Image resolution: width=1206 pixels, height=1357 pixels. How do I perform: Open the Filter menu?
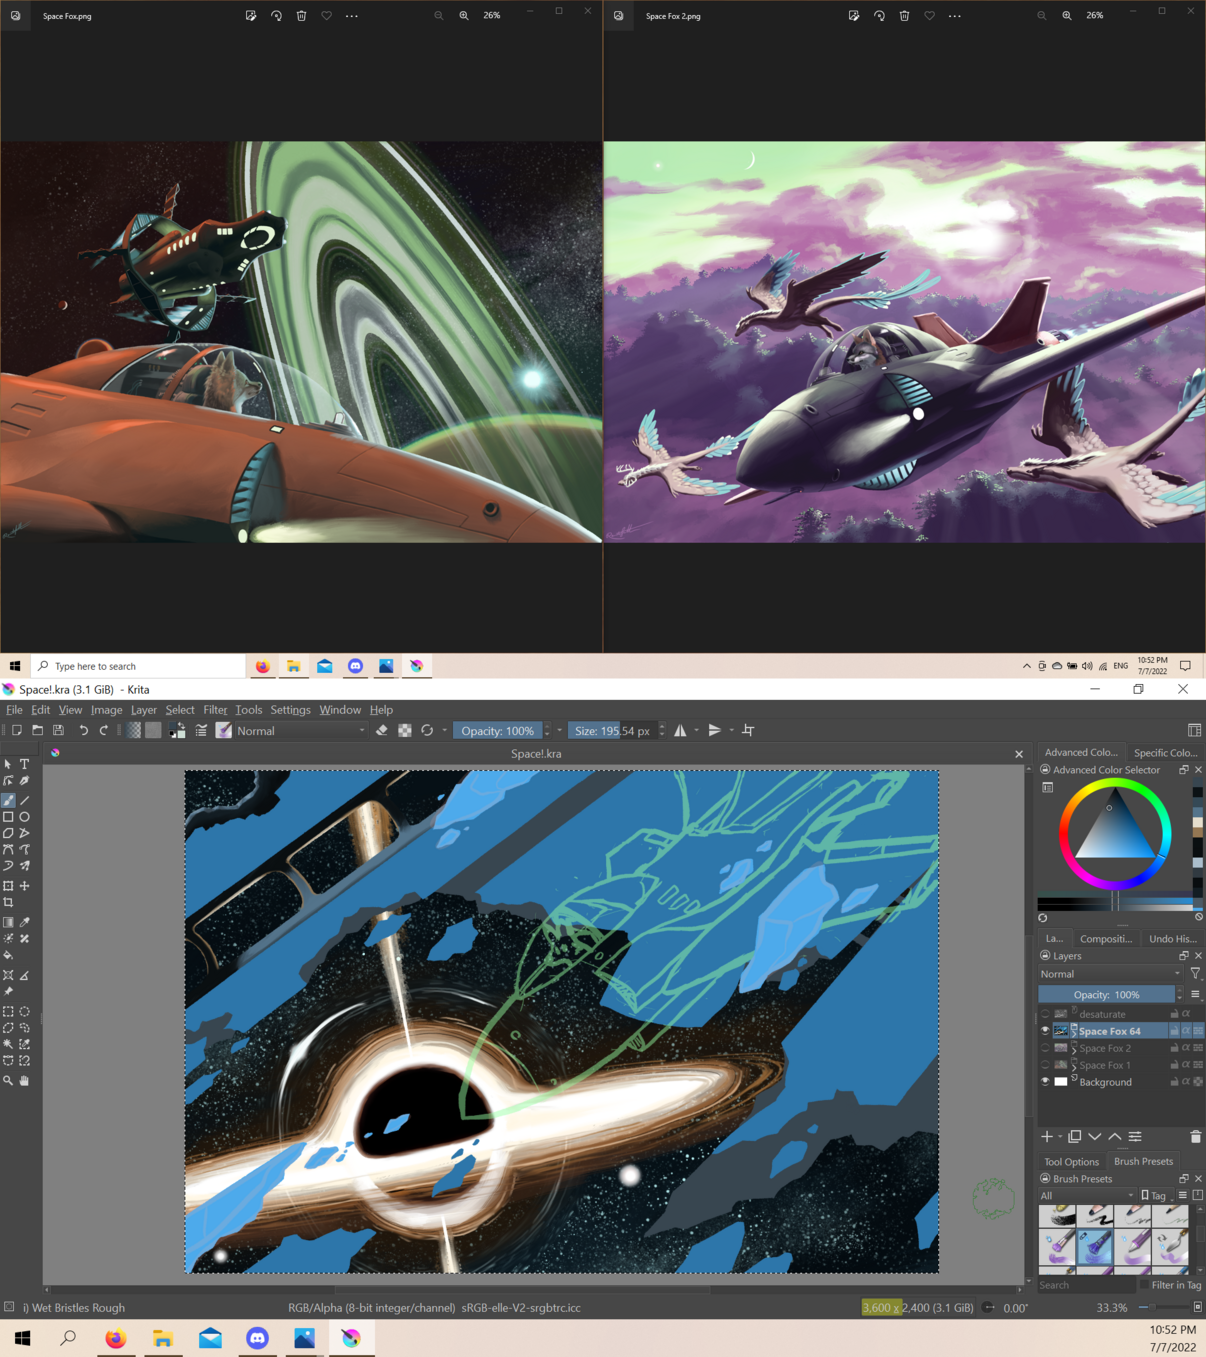(215, 710)
